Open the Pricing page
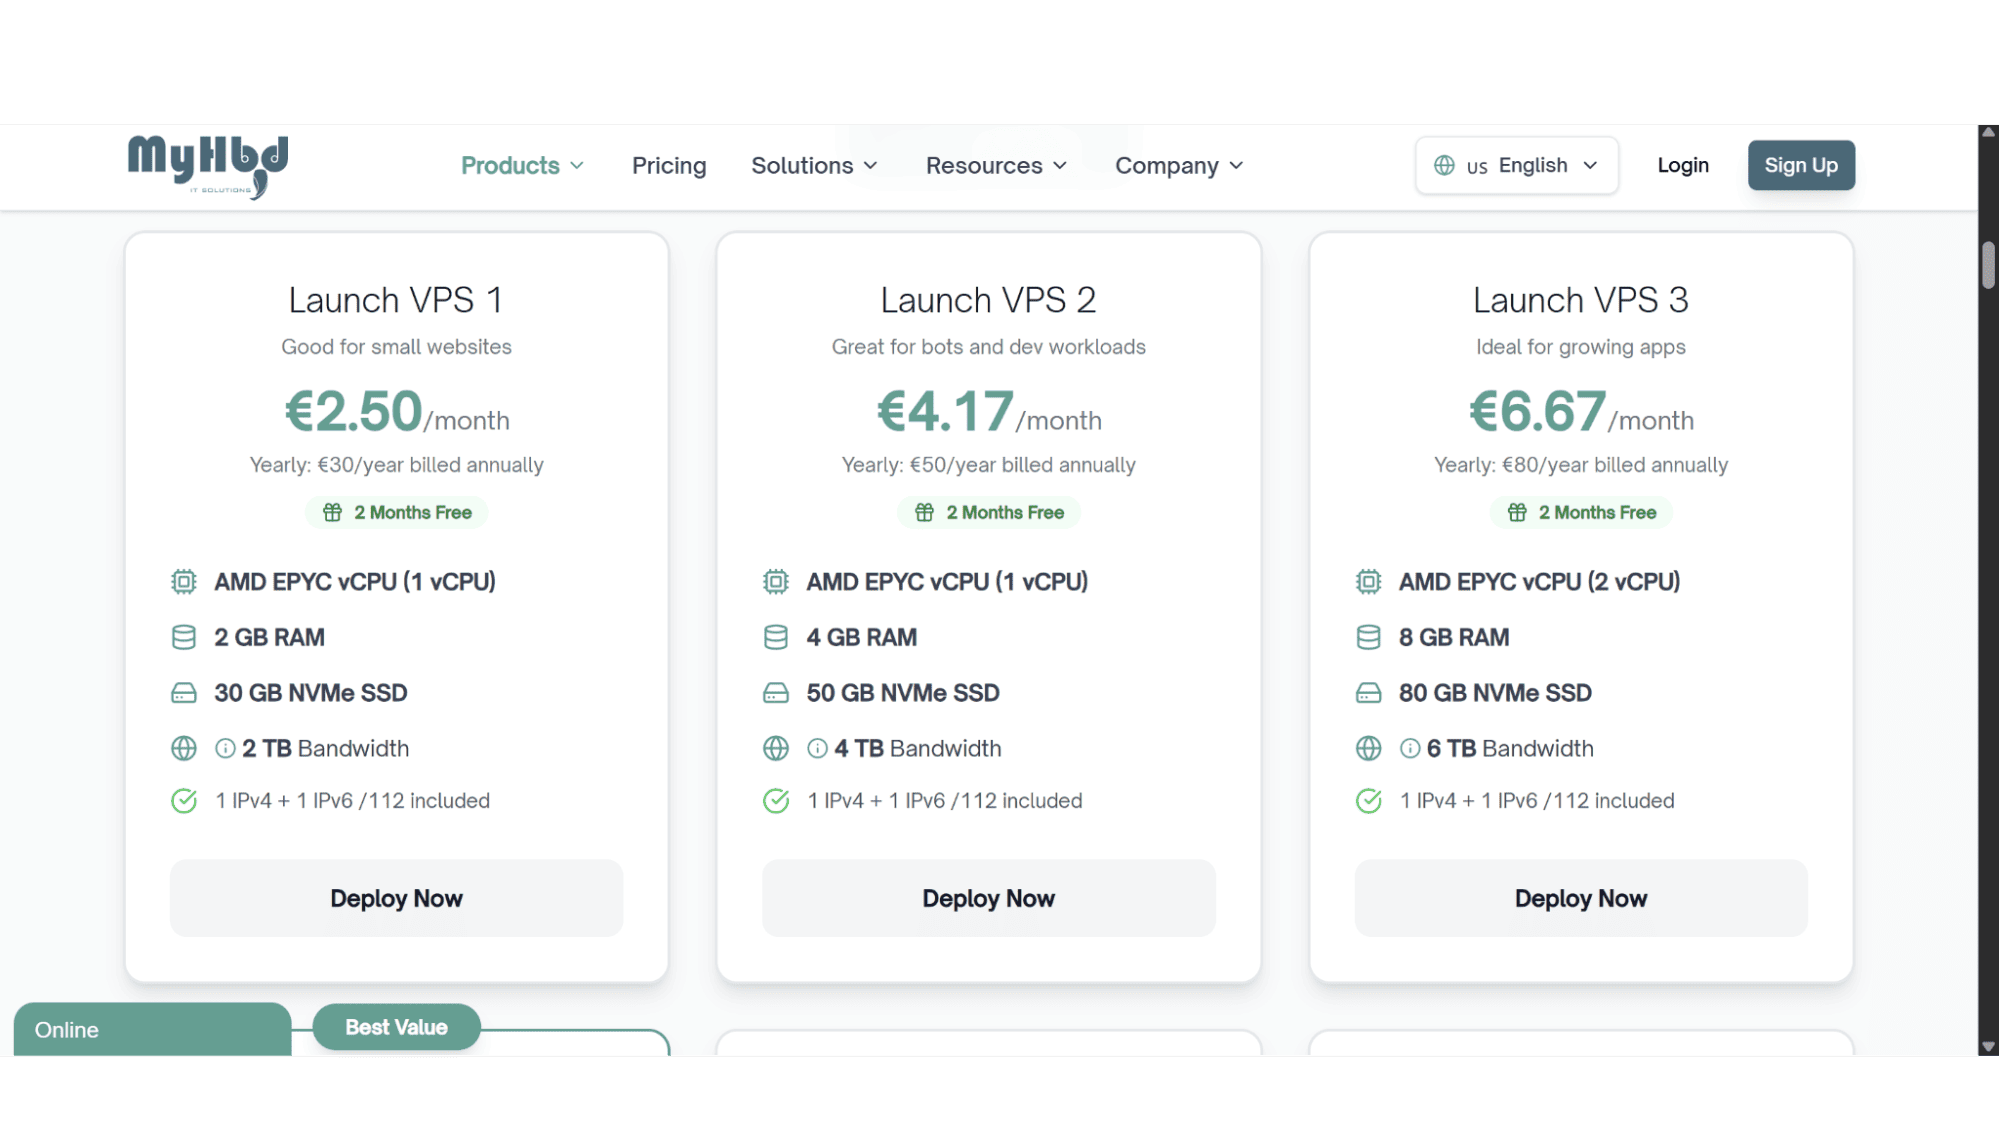1999x1125 pixels. click(x=669, y=166)
